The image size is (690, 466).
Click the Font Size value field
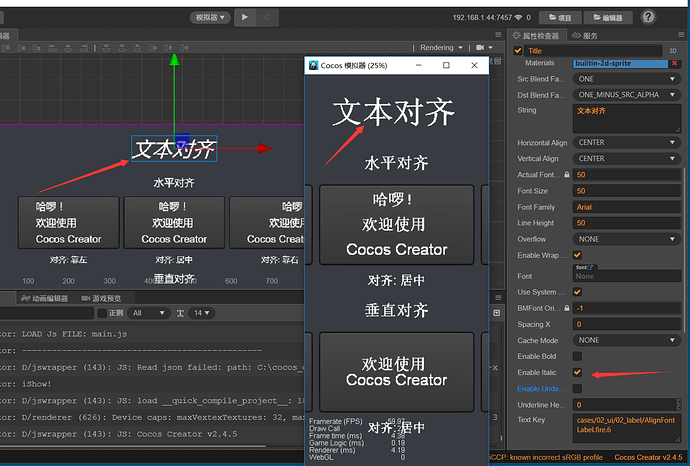tap(627, 191)
